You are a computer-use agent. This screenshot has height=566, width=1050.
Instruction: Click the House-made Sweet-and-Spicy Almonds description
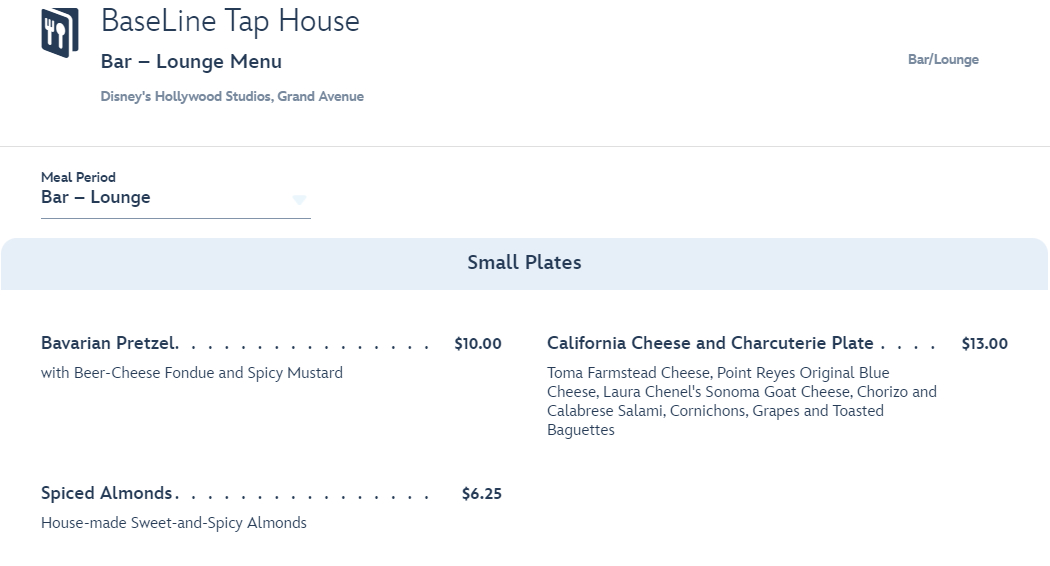(174, 523)
